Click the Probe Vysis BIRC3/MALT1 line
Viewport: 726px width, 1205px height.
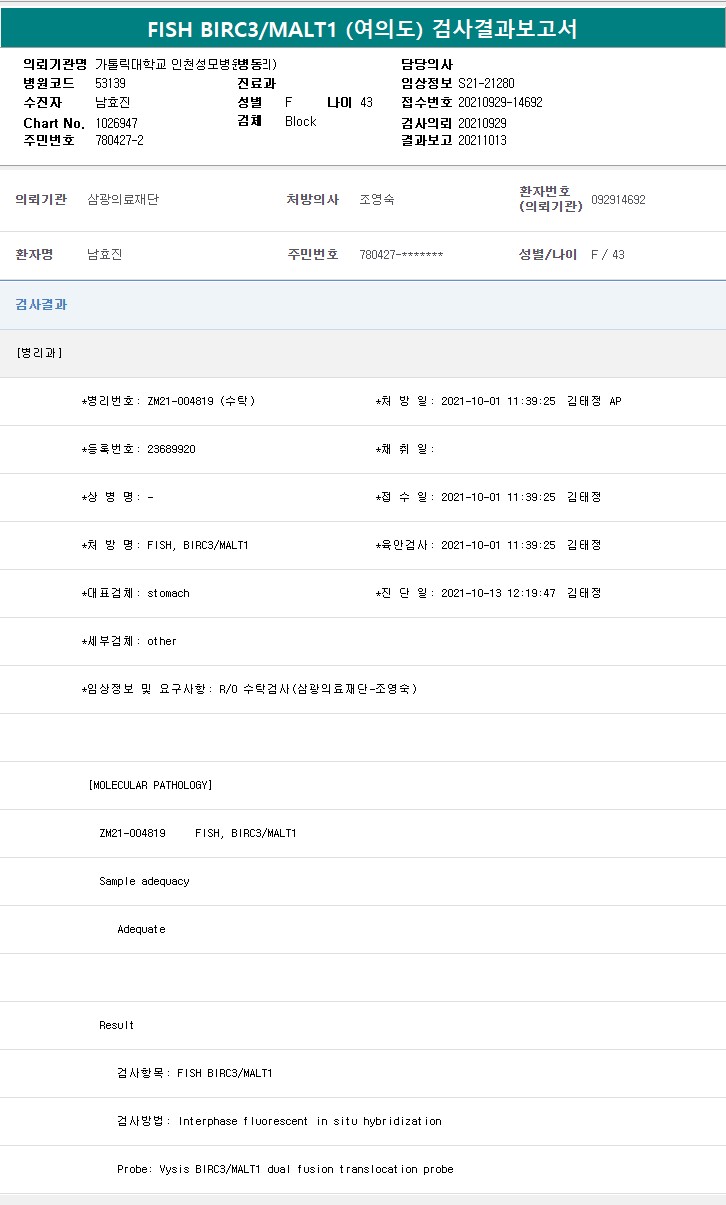coord(285,1169)
